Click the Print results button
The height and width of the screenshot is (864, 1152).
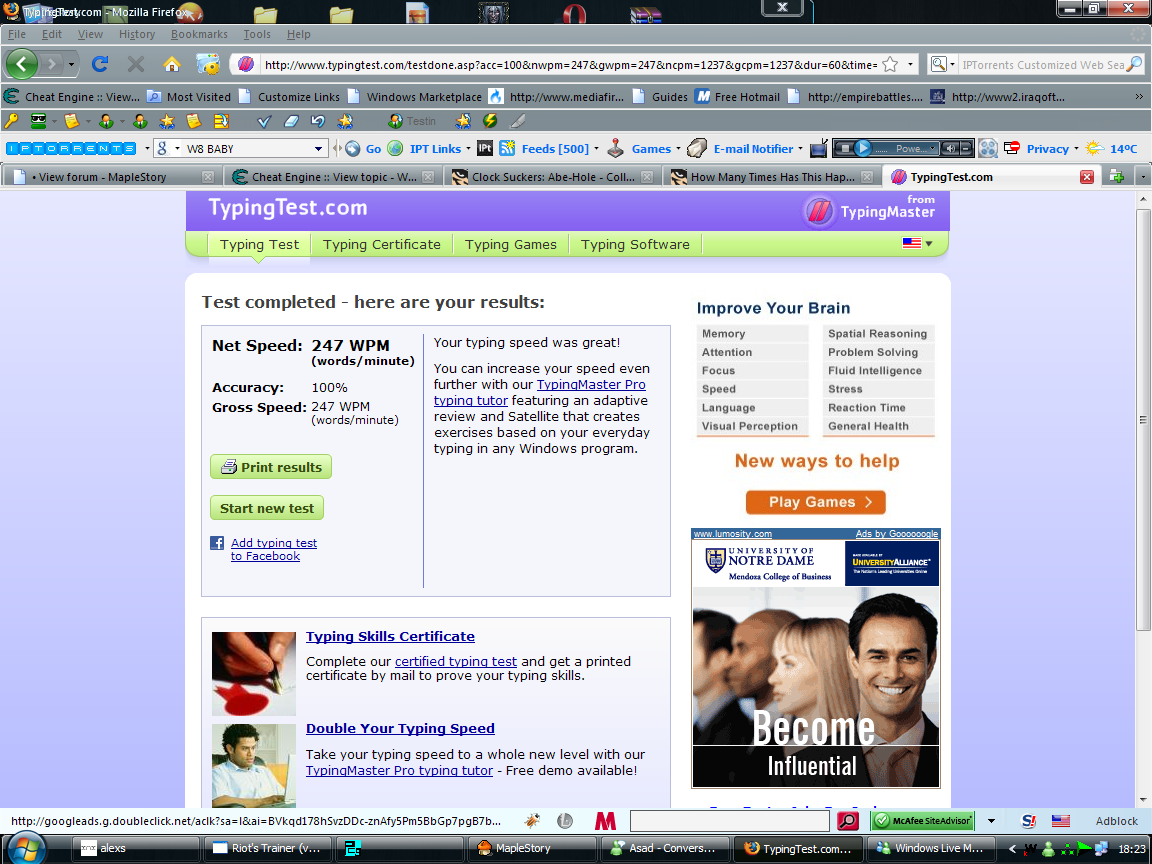pyautogui.click(x=271, y=467)
